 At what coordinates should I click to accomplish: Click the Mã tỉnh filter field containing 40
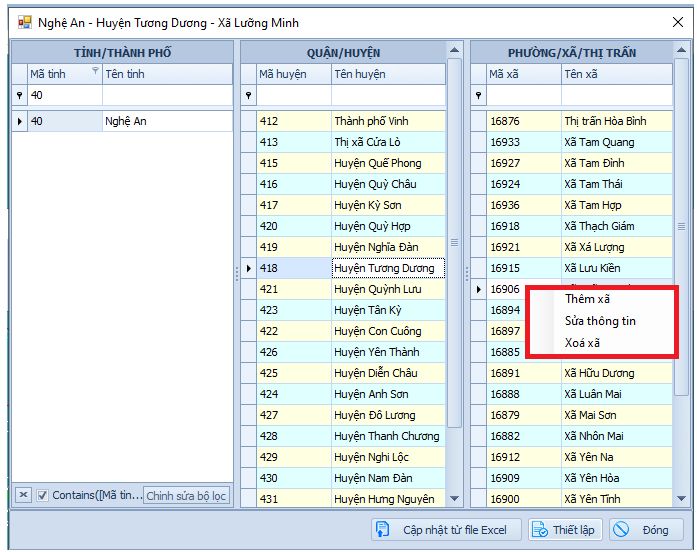[65, 95]
